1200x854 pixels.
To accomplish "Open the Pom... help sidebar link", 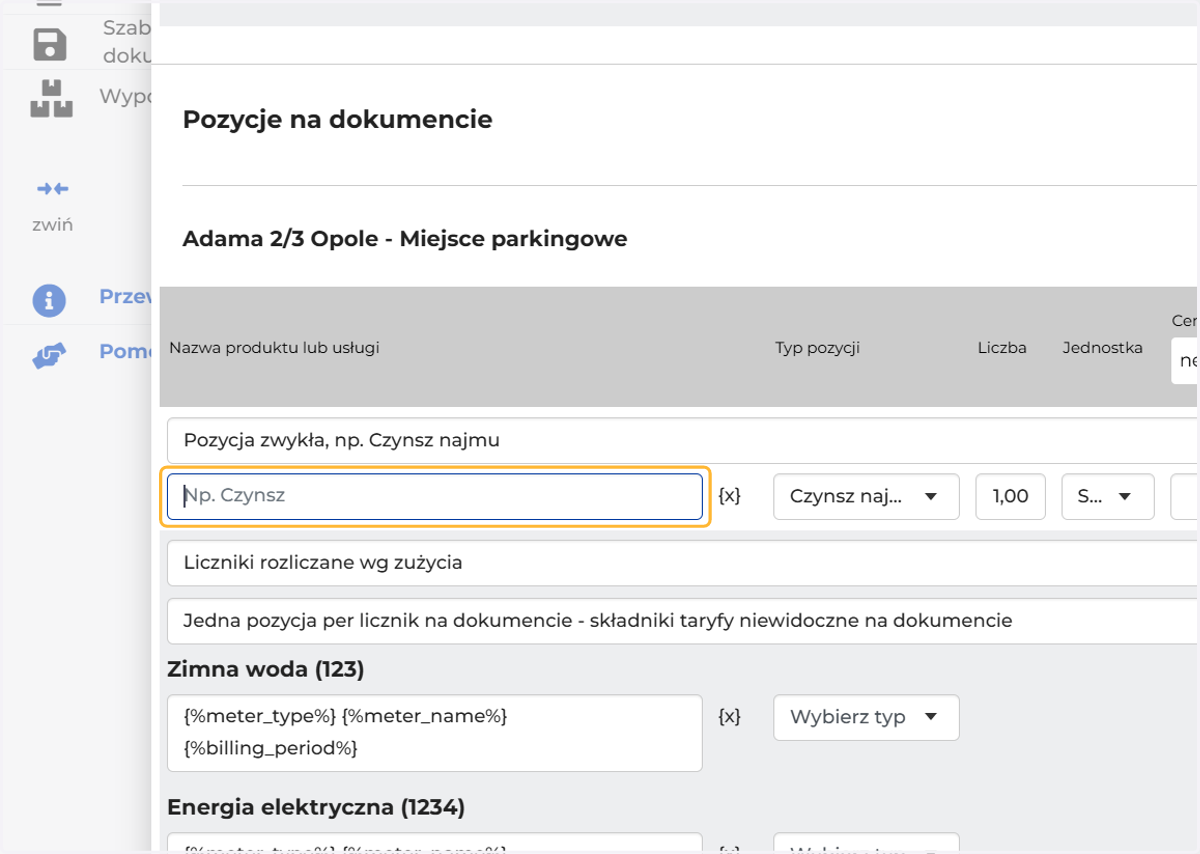I will pos(125,352).
